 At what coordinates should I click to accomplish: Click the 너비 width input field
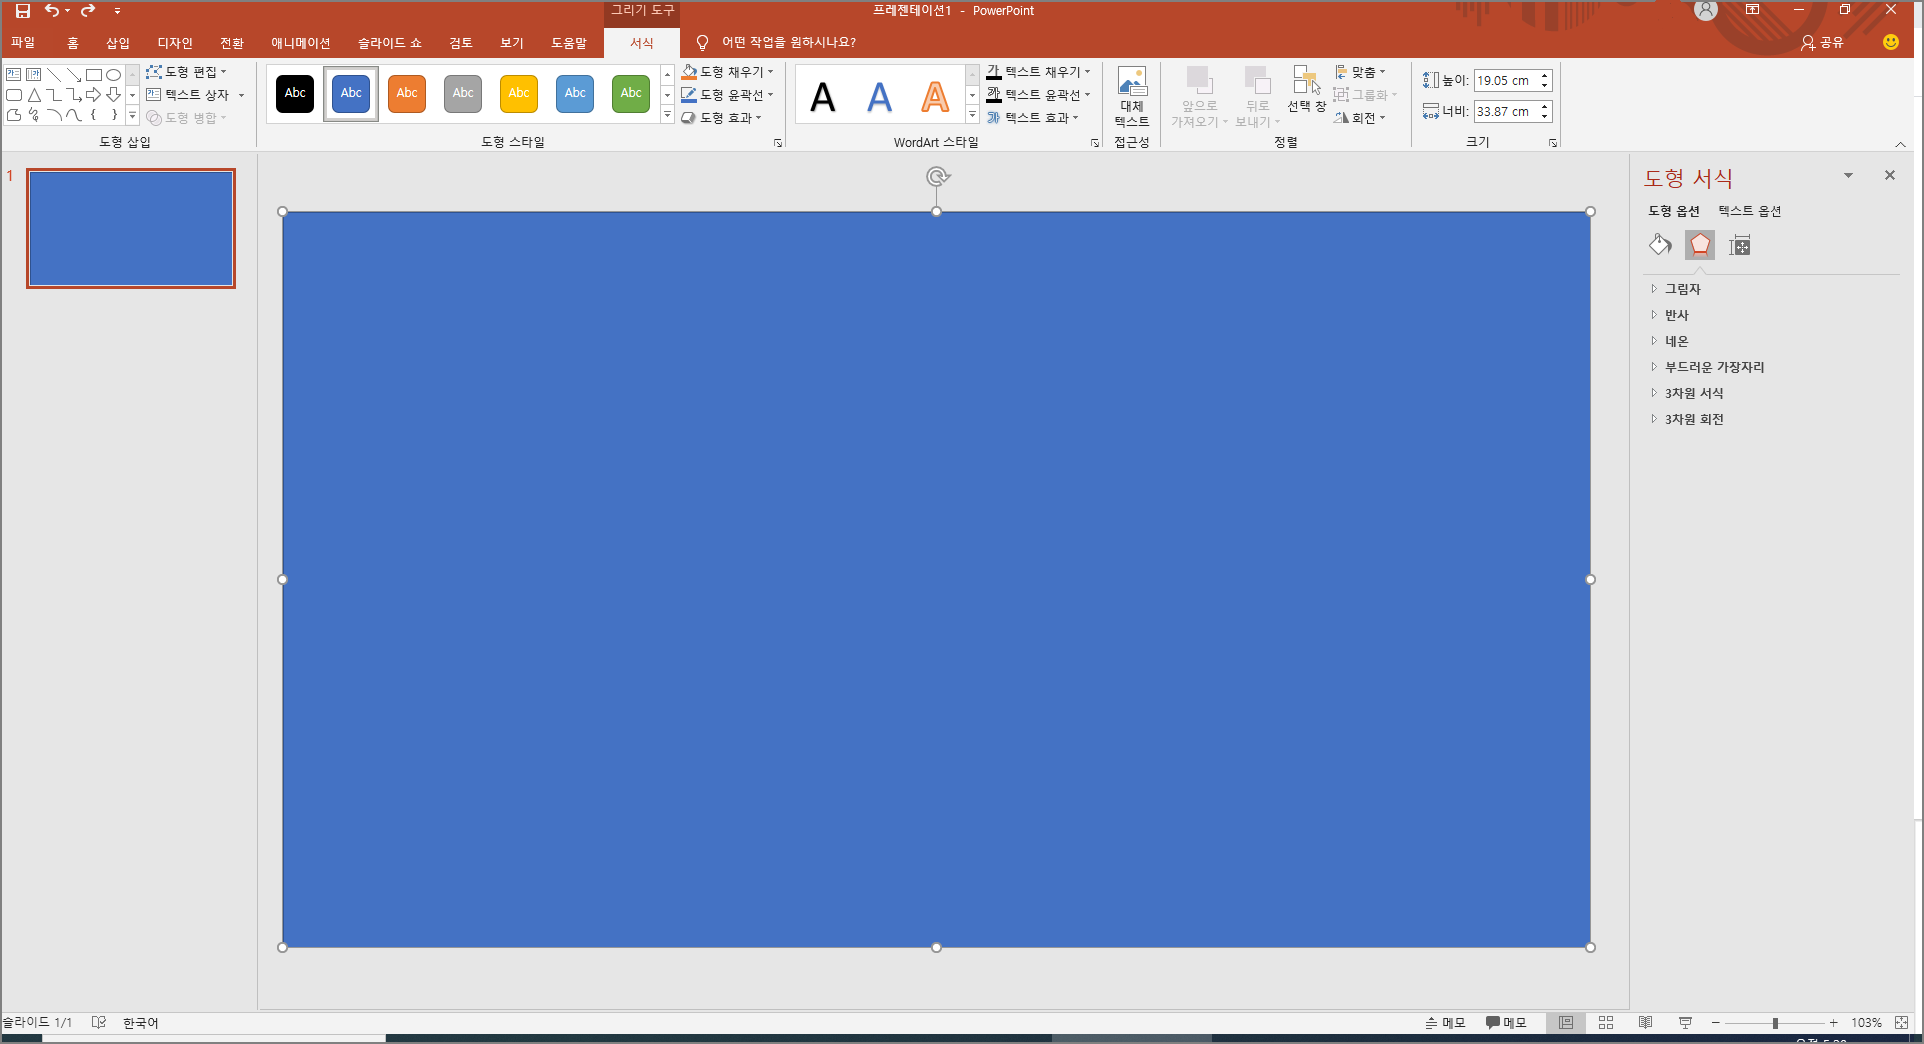click(x=1505, y=112)
